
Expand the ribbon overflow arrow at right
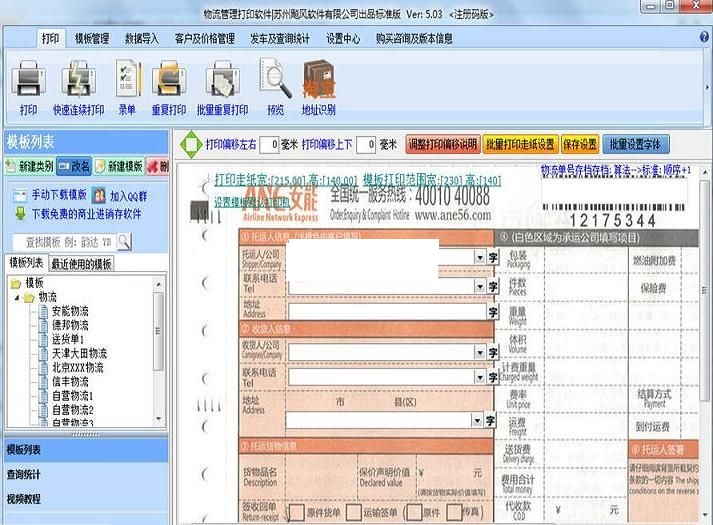tap(707, 87)
